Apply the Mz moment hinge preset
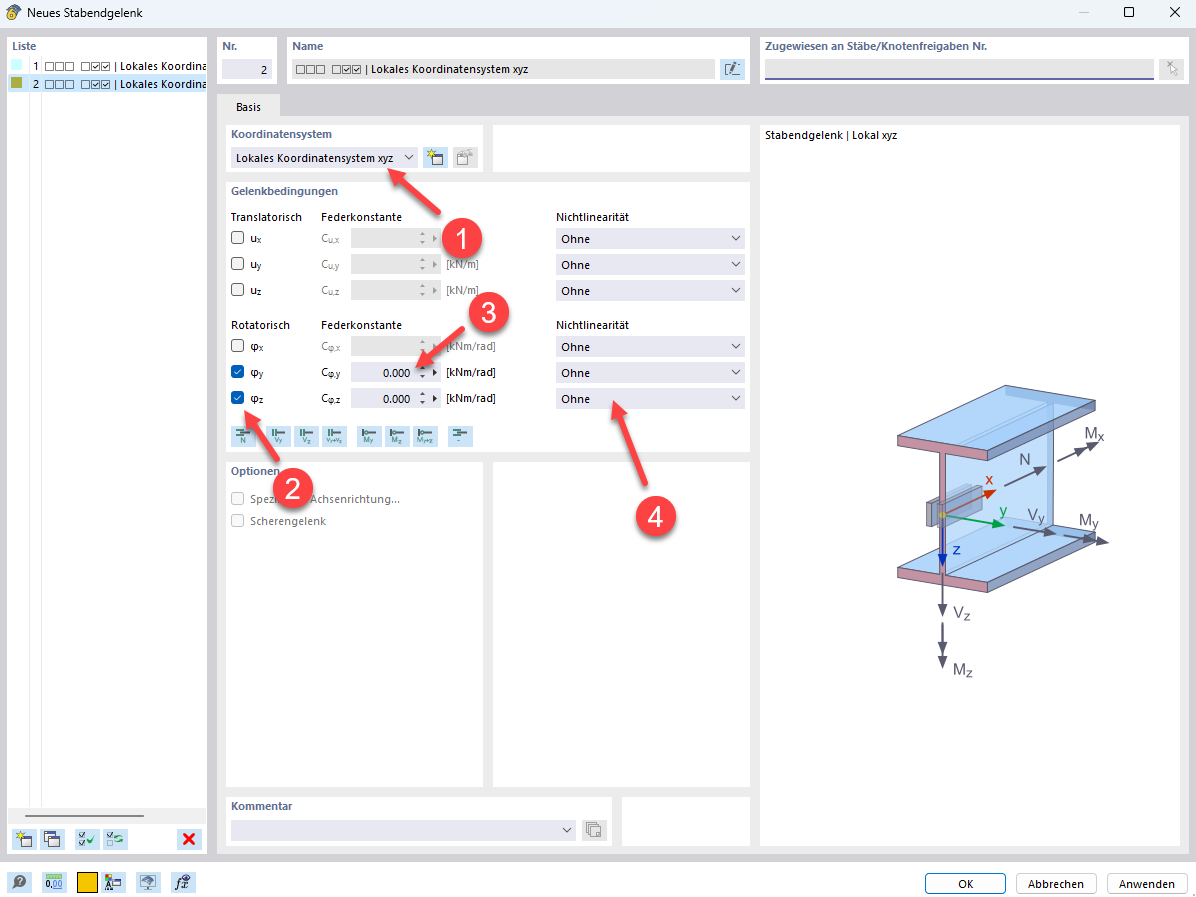Image resolution: width=1196 pixels, height=897 pixels. tap(397, 436)
